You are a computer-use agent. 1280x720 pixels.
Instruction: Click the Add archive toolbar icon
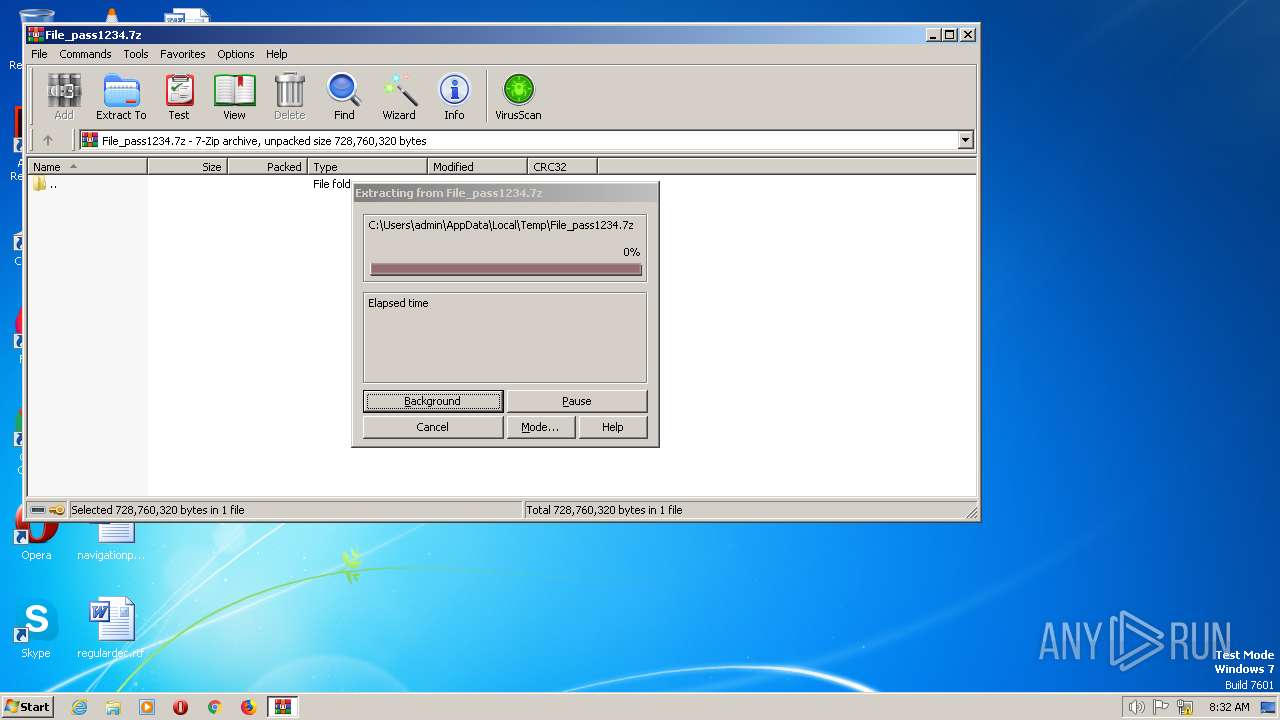pyautogui.click(x=64, y=97)
